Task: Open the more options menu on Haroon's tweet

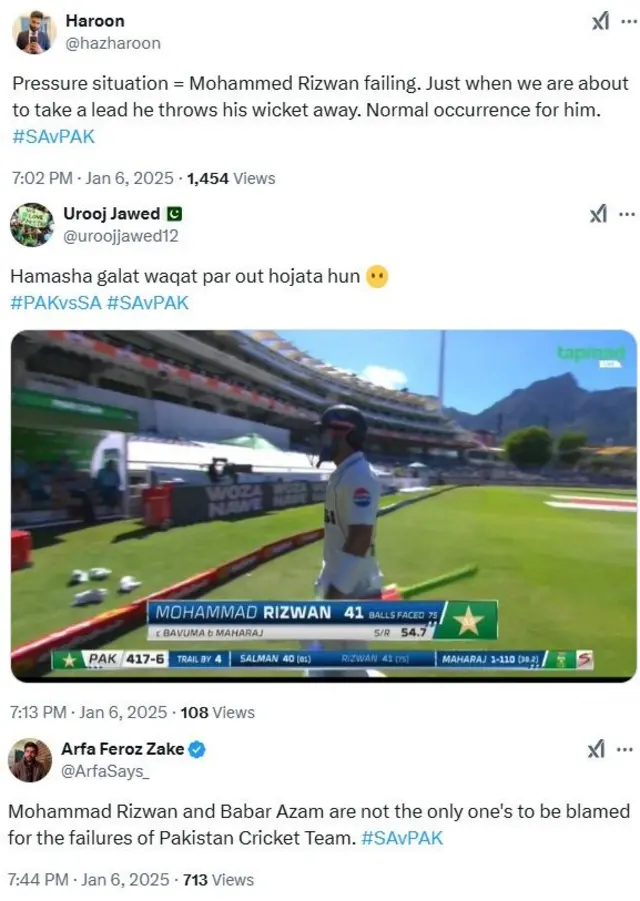Action: tap(626, 21)
